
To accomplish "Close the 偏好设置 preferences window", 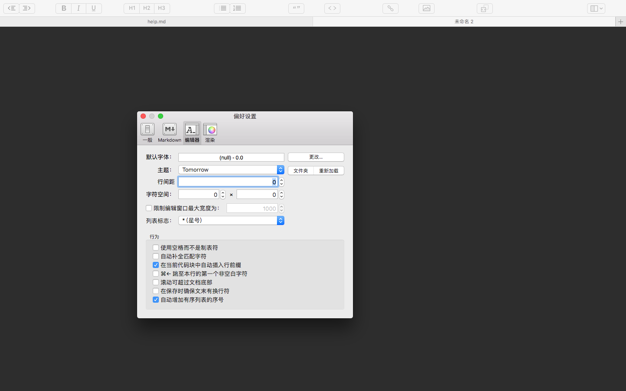I will click(143, 116).
